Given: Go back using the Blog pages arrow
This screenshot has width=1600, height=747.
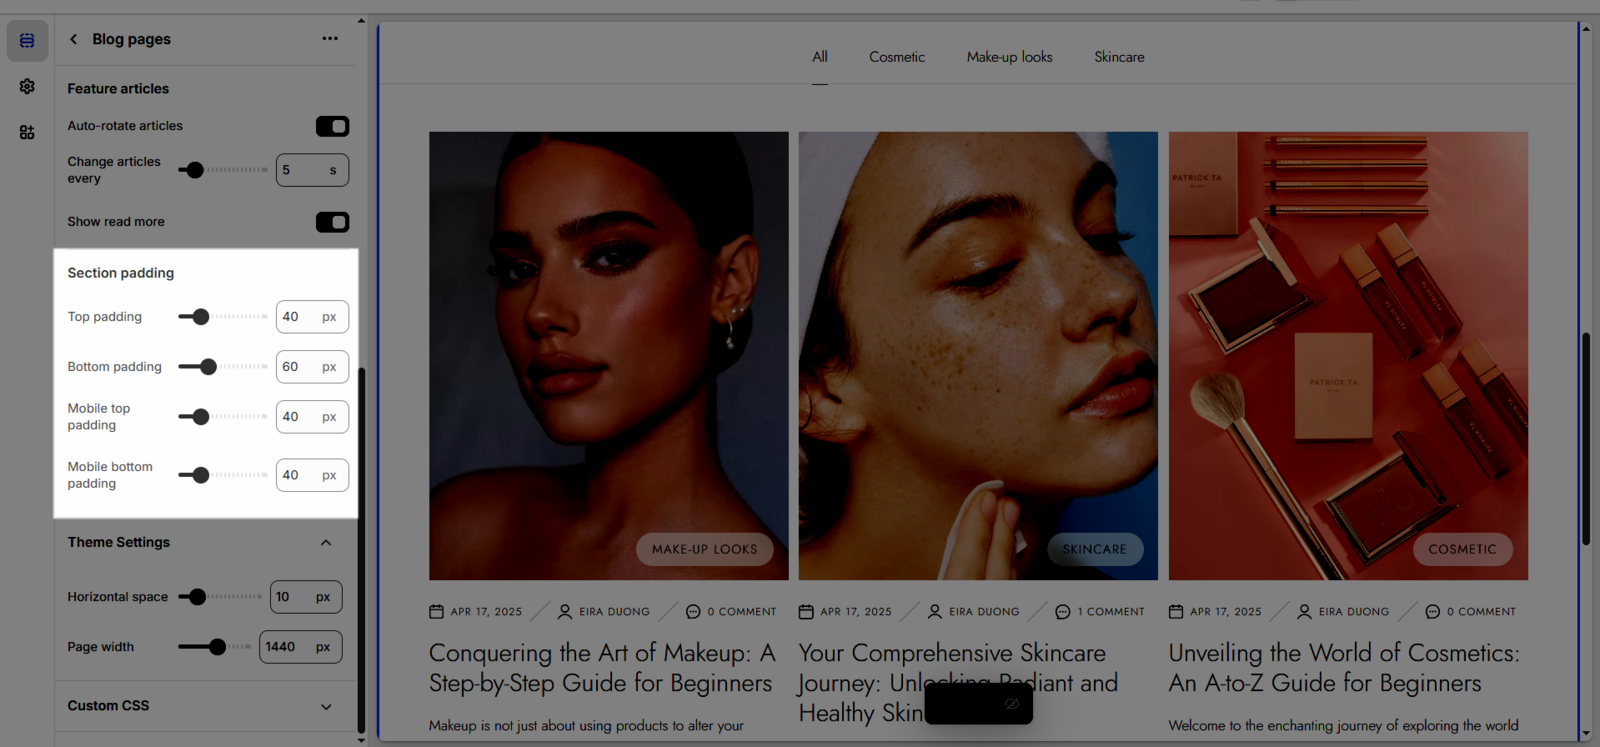Looking at the screenshot, I should pos(73,39).
